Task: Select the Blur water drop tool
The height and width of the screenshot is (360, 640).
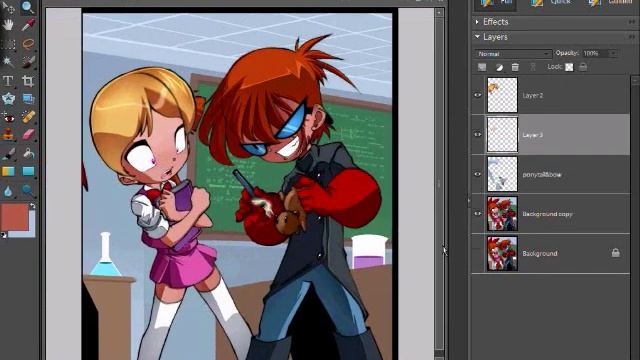Action: click(x=8, y=190)
